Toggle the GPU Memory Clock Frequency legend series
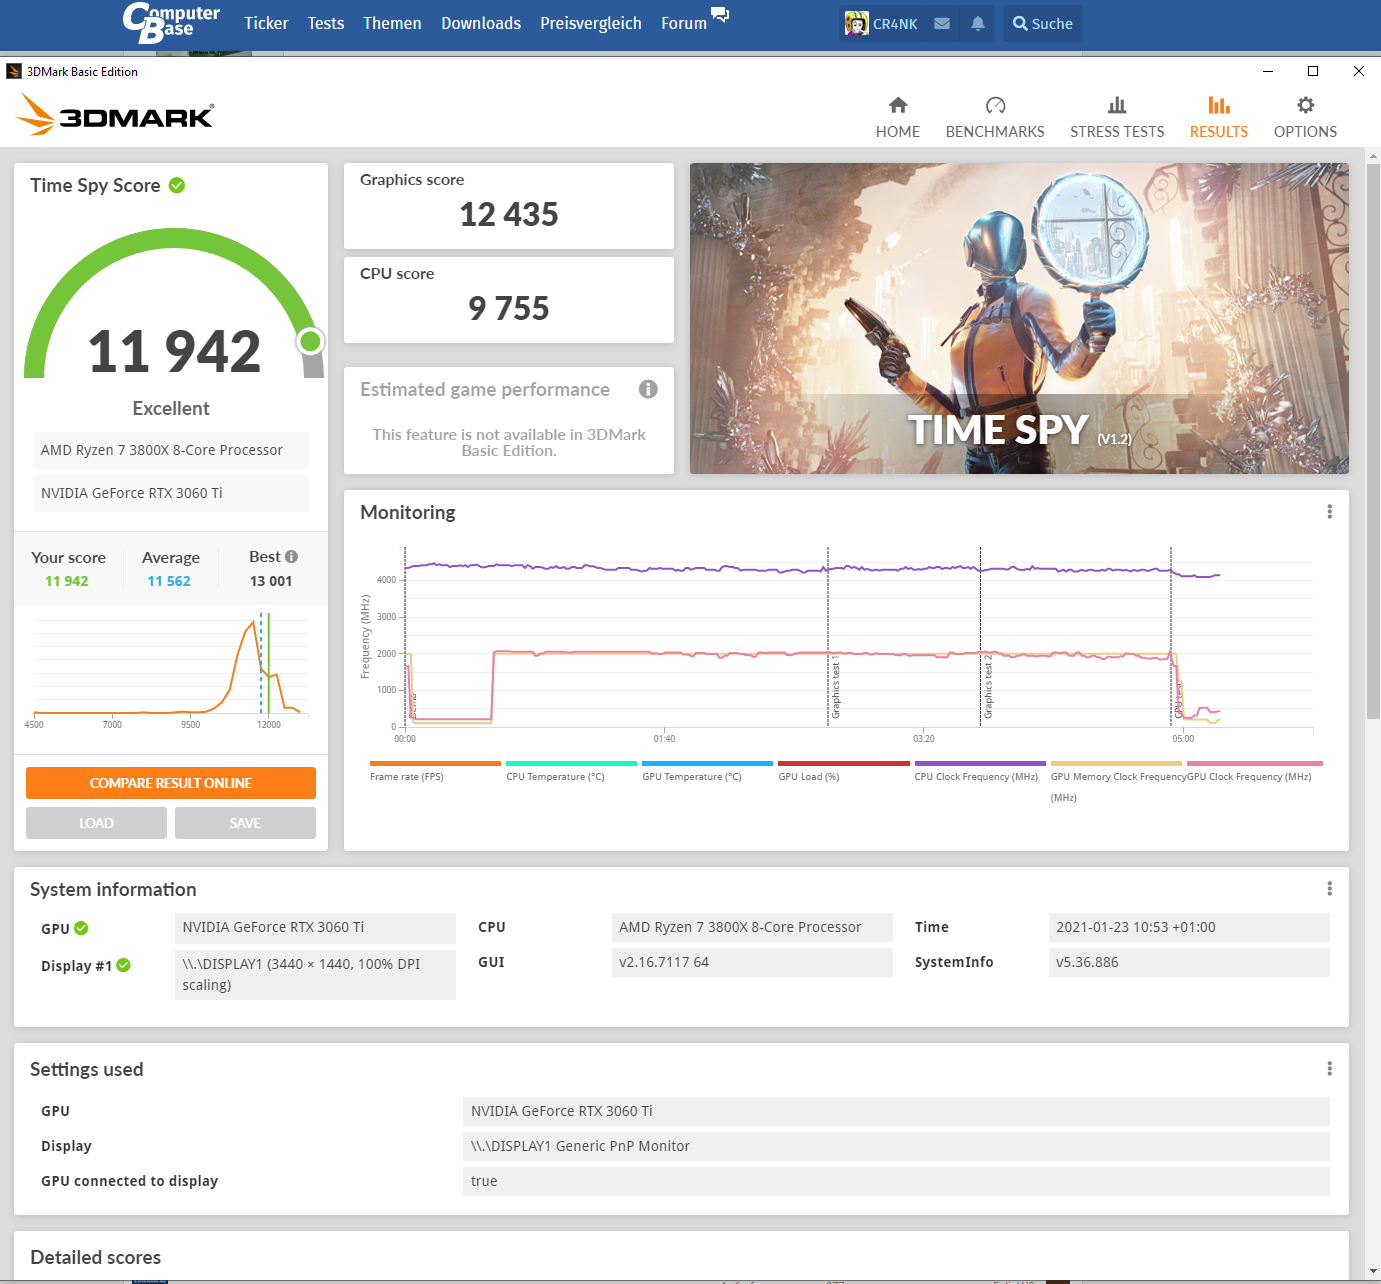The image size is (1381, 1284). point(1116,780)
